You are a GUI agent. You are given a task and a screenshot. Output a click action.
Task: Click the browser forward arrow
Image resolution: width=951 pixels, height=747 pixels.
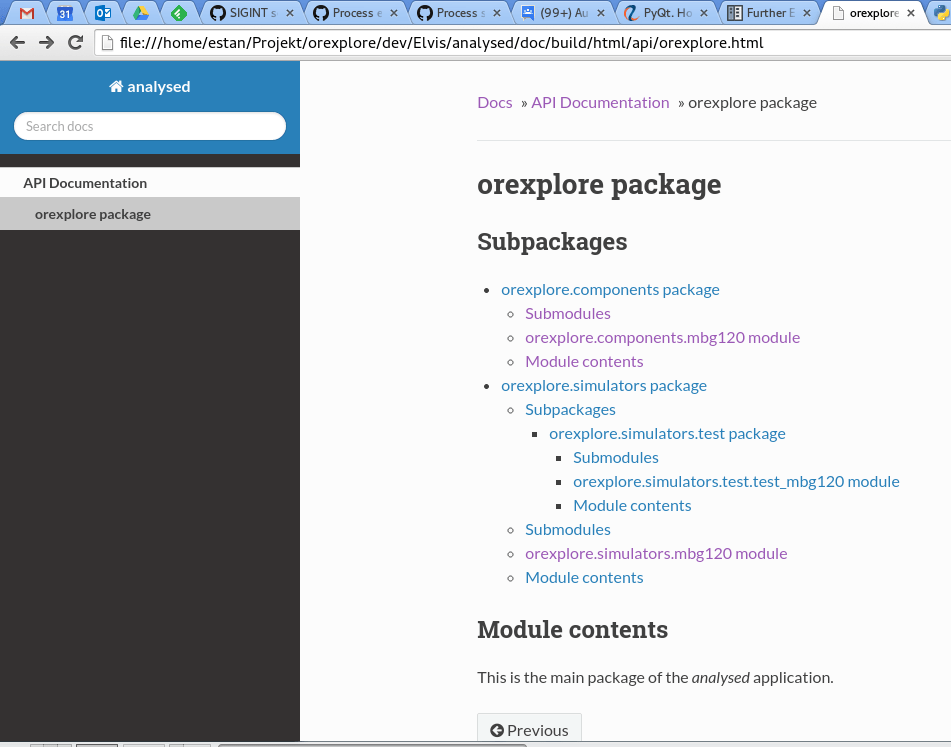tap(46, 42)
